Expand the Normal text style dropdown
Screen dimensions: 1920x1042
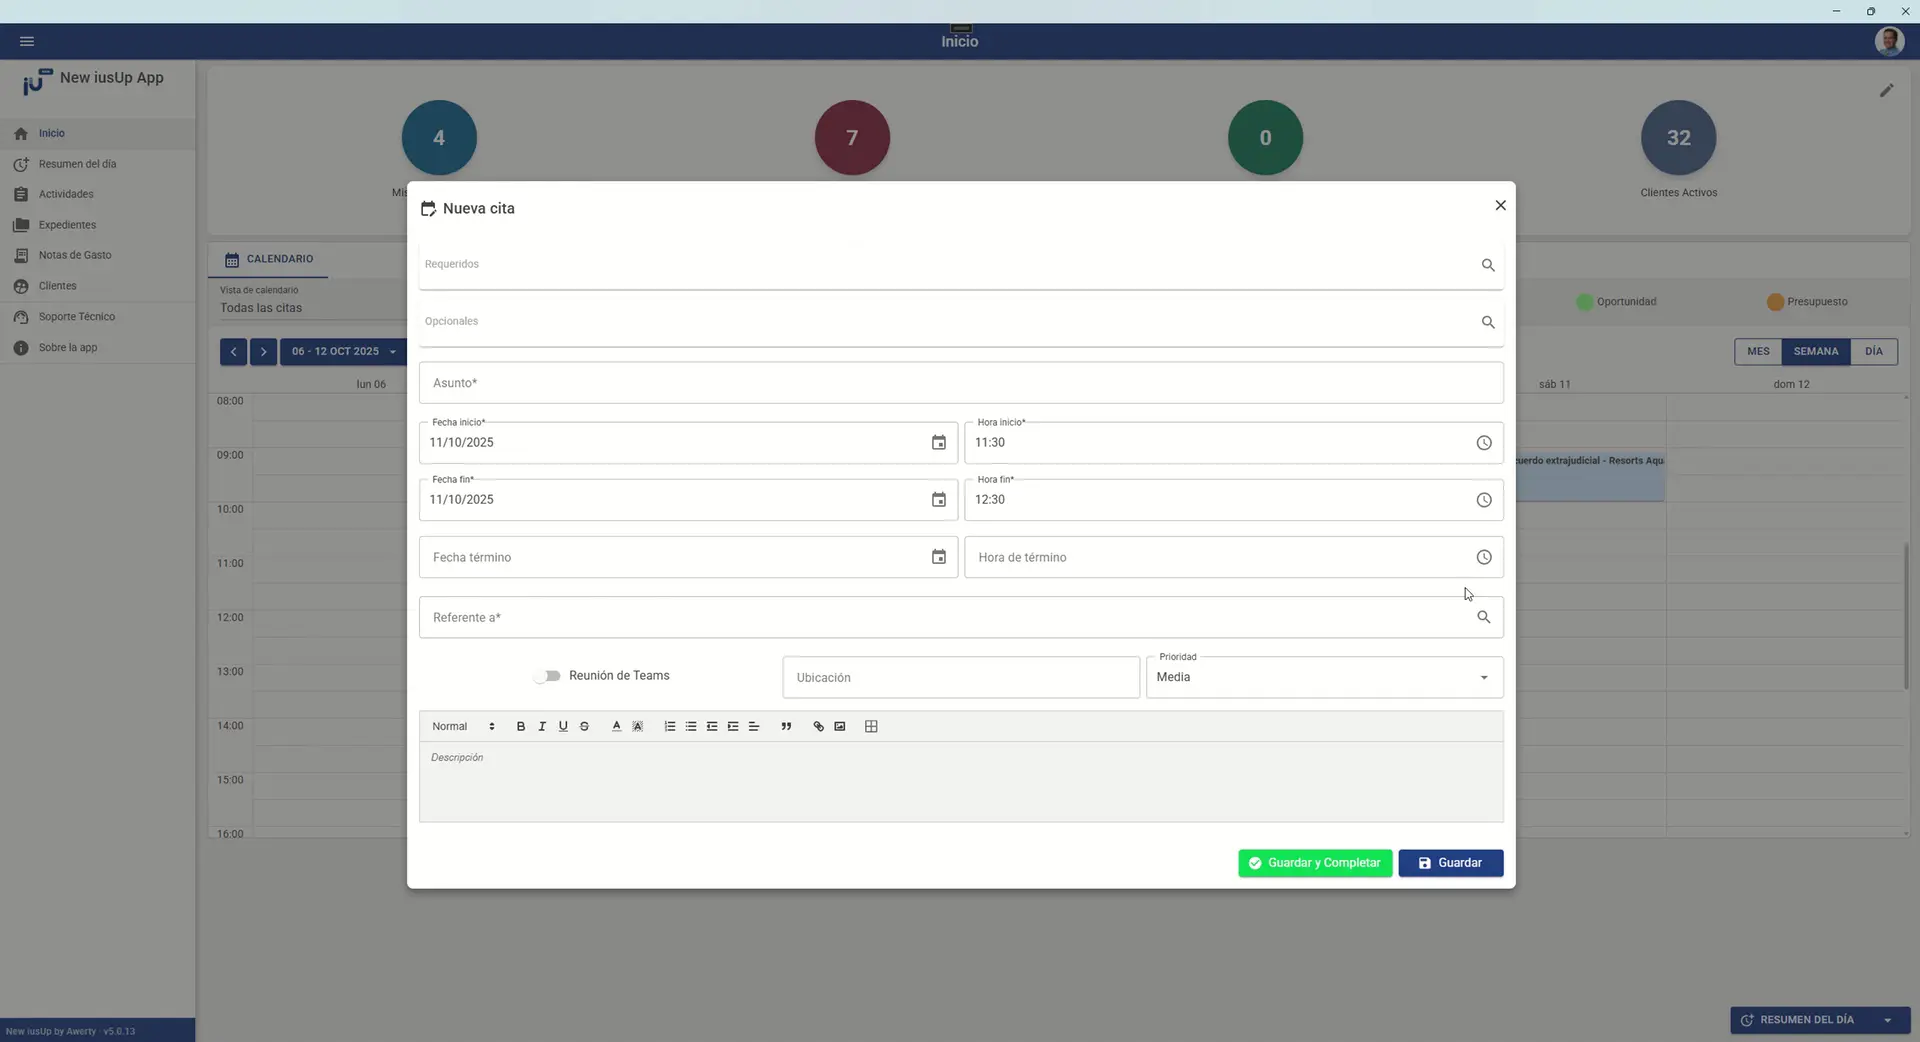click(463, 727)
